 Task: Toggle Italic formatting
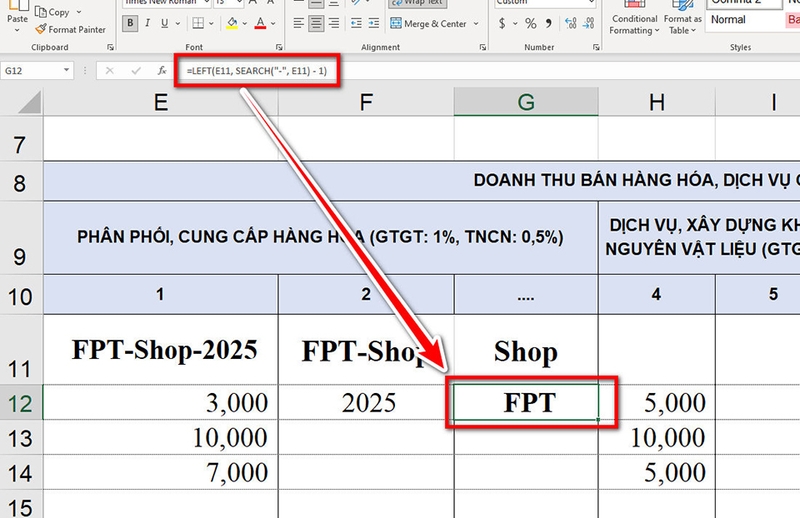pos(147,23)
